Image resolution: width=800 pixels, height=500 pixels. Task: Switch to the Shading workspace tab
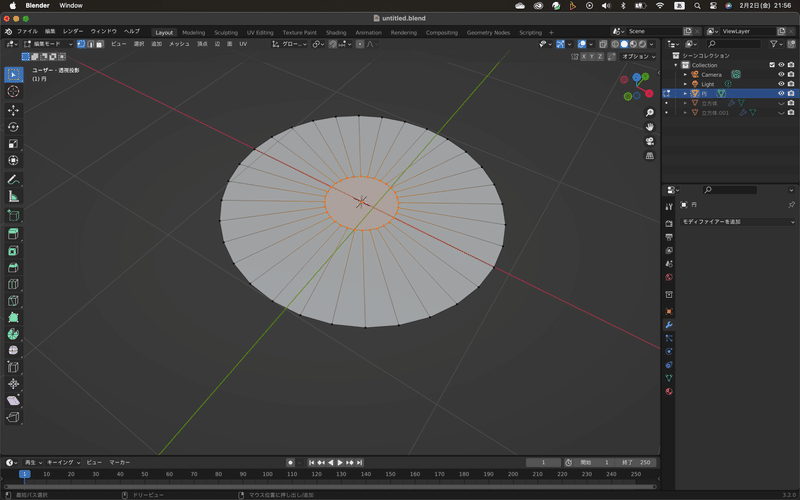click(x=336, y=32)
